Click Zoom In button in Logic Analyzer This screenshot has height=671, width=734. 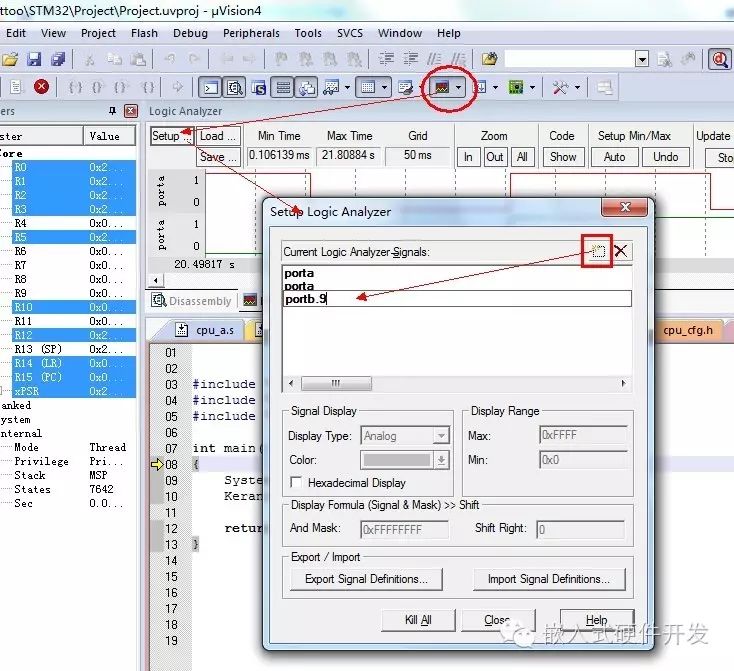[x=468, y=157]
